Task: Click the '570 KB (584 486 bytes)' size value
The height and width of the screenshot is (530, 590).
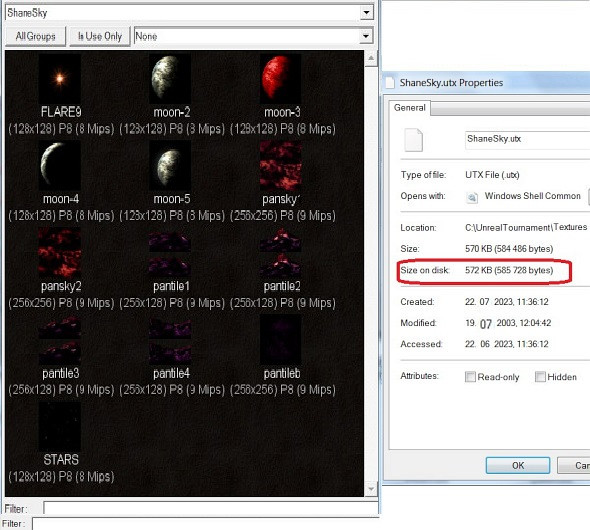Action: pos(509,249)
